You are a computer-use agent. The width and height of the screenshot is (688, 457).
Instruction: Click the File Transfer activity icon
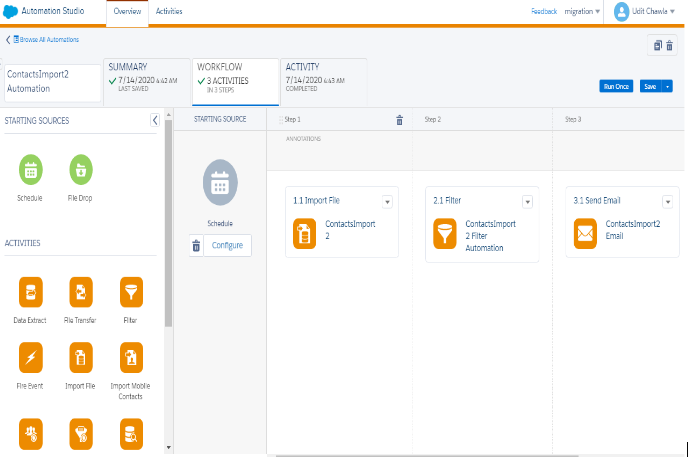coord(81,292)
